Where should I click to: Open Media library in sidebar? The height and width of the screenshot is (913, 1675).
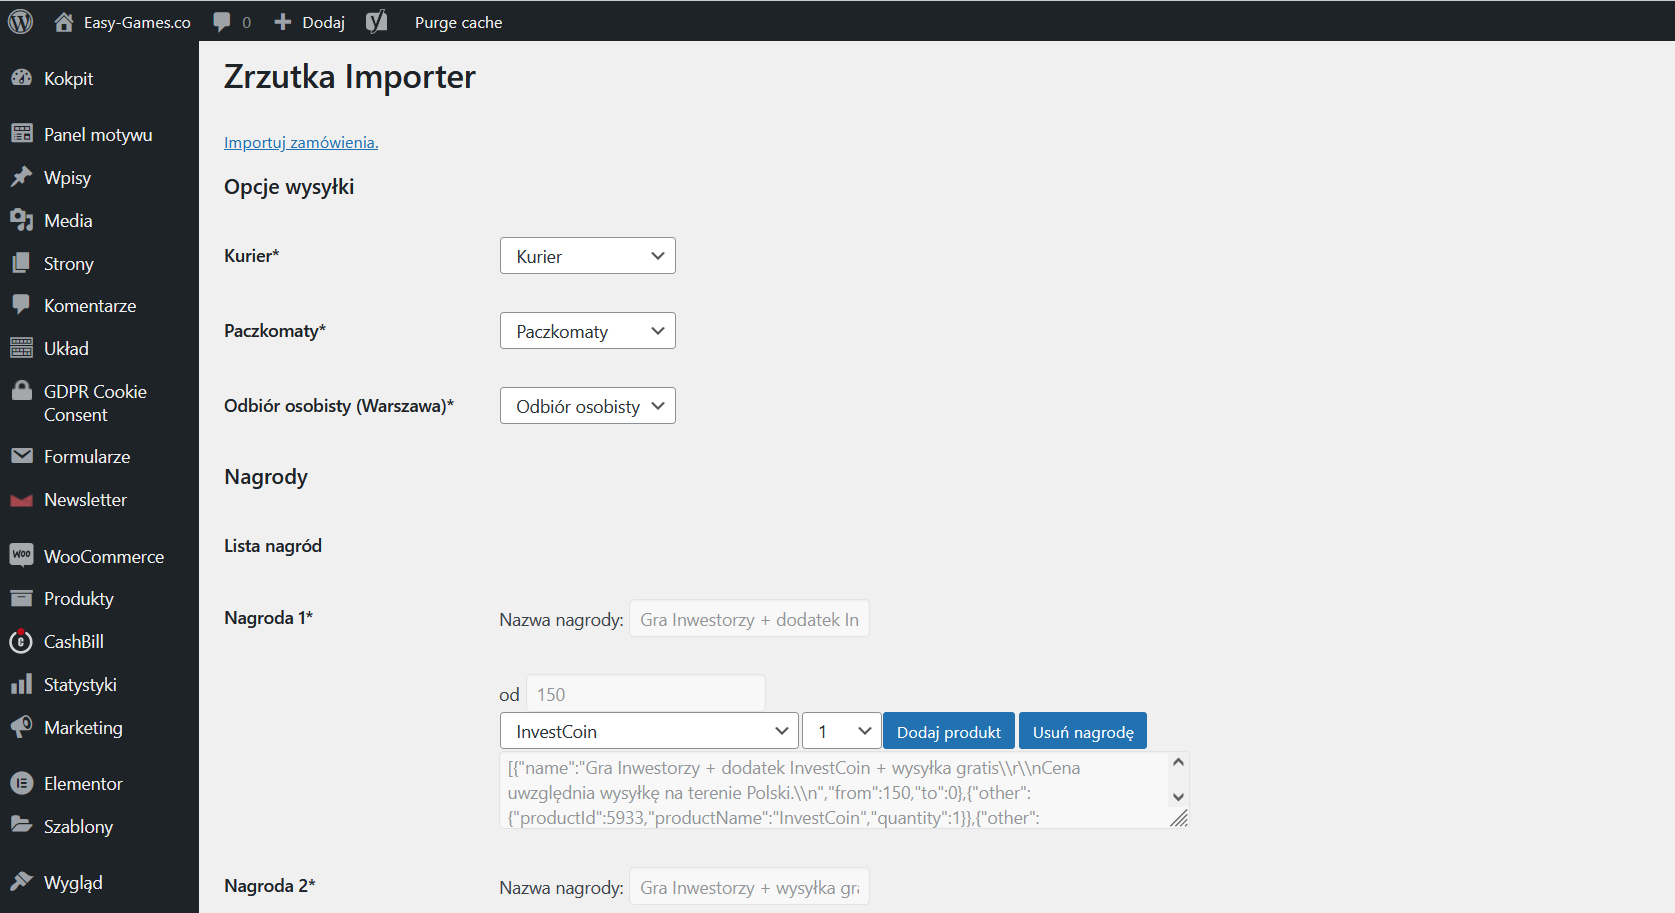click(68, 221)
